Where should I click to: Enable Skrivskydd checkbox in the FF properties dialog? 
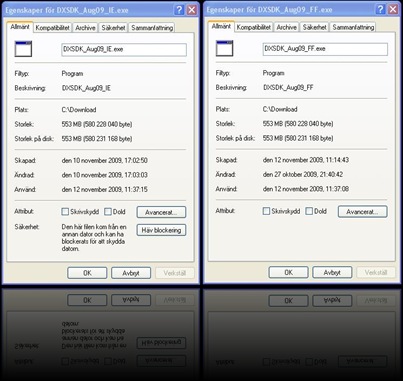266,211
